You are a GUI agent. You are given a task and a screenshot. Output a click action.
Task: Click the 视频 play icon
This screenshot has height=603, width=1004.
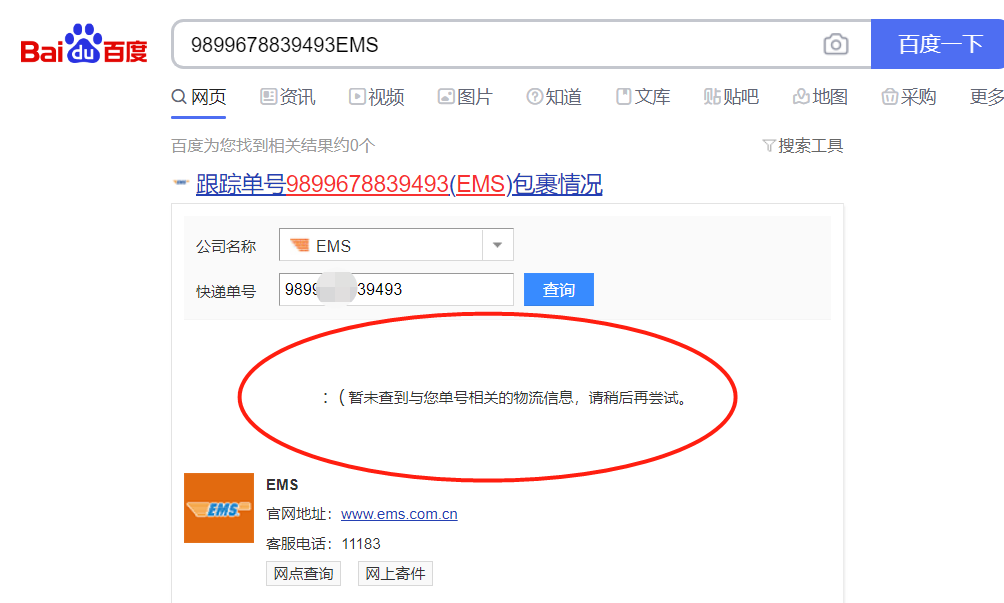[357, 97]
